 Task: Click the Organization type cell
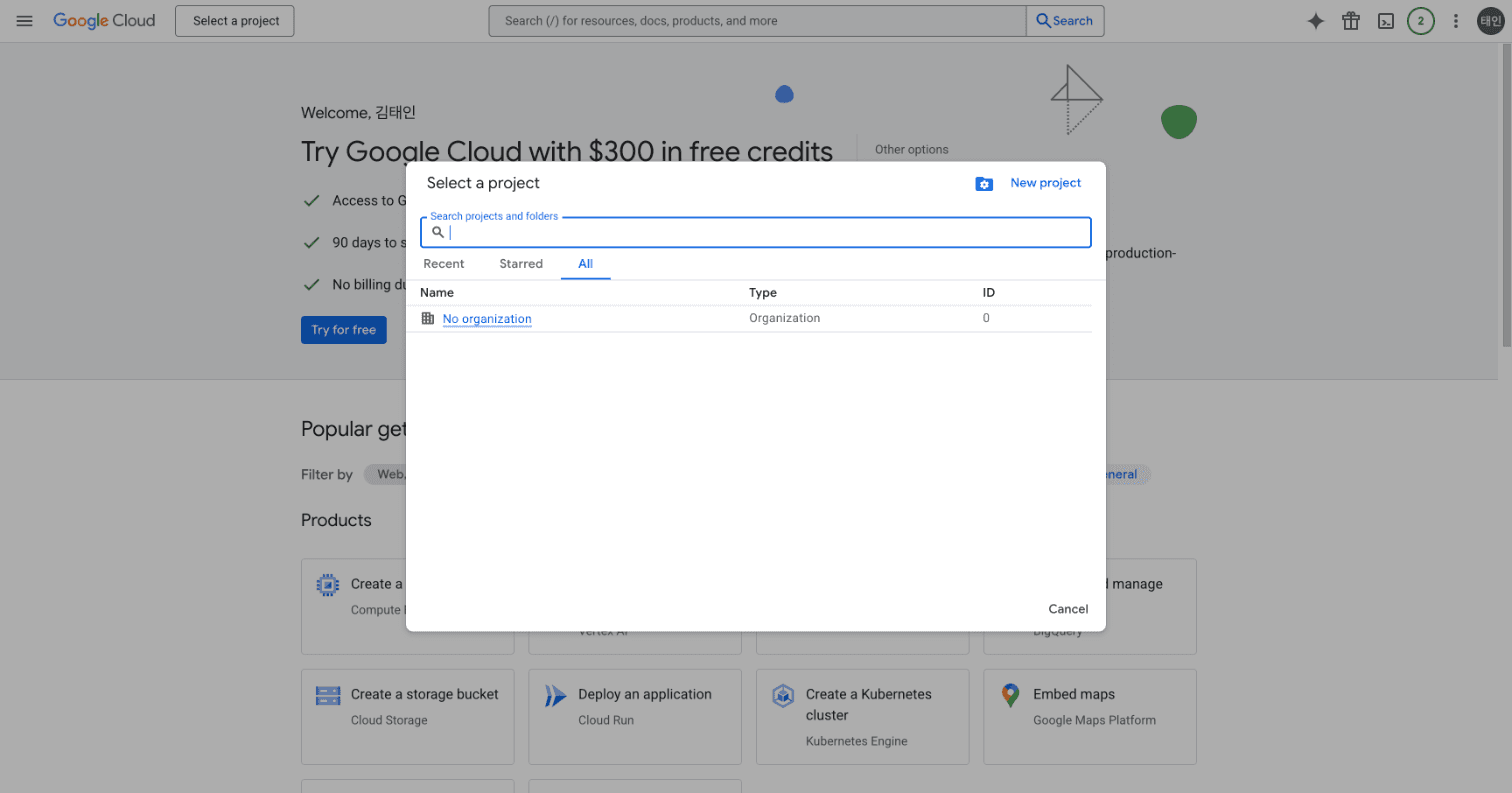(x=785, y=318)
